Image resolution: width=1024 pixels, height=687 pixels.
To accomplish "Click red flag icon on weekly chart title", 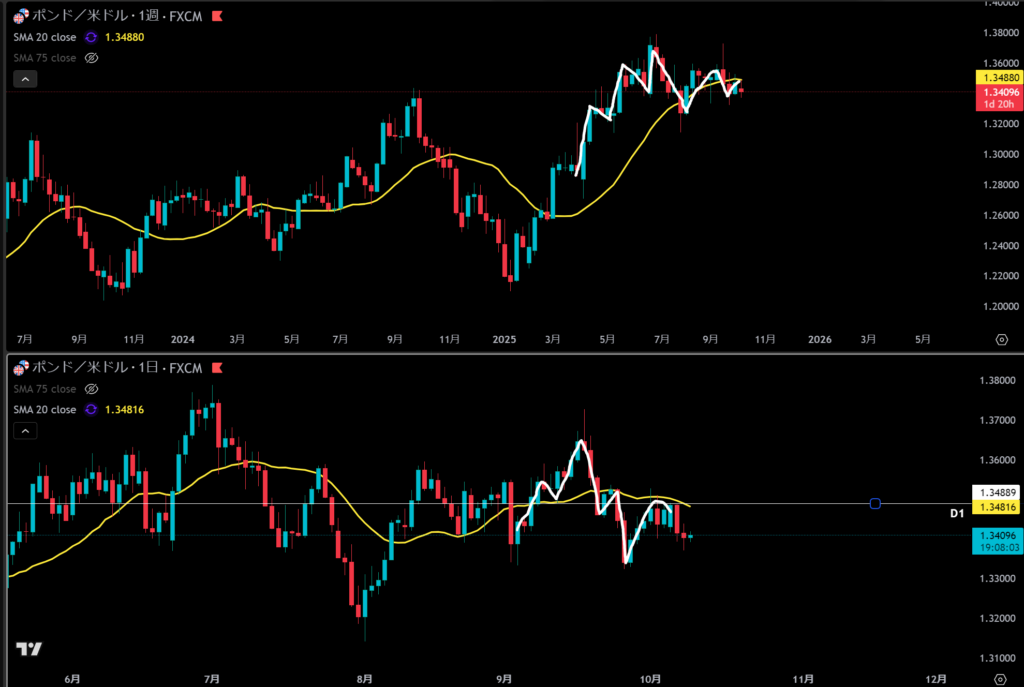I will [218, 17].
